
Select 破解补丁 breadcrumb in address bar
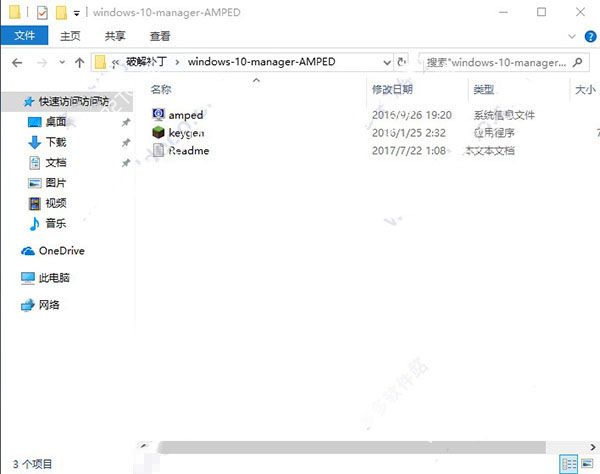click(146, 62)
